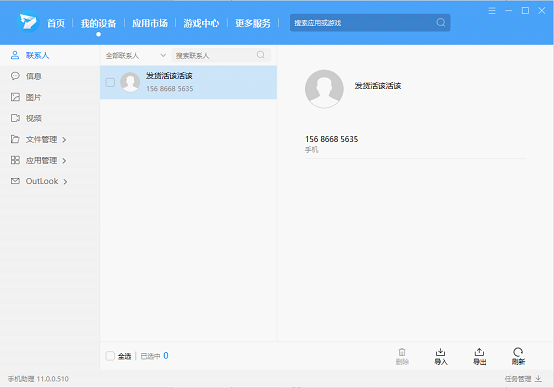Expand the 应用管理 sidebar section
This screenshot has width=554, height=388.
(64, 161)
